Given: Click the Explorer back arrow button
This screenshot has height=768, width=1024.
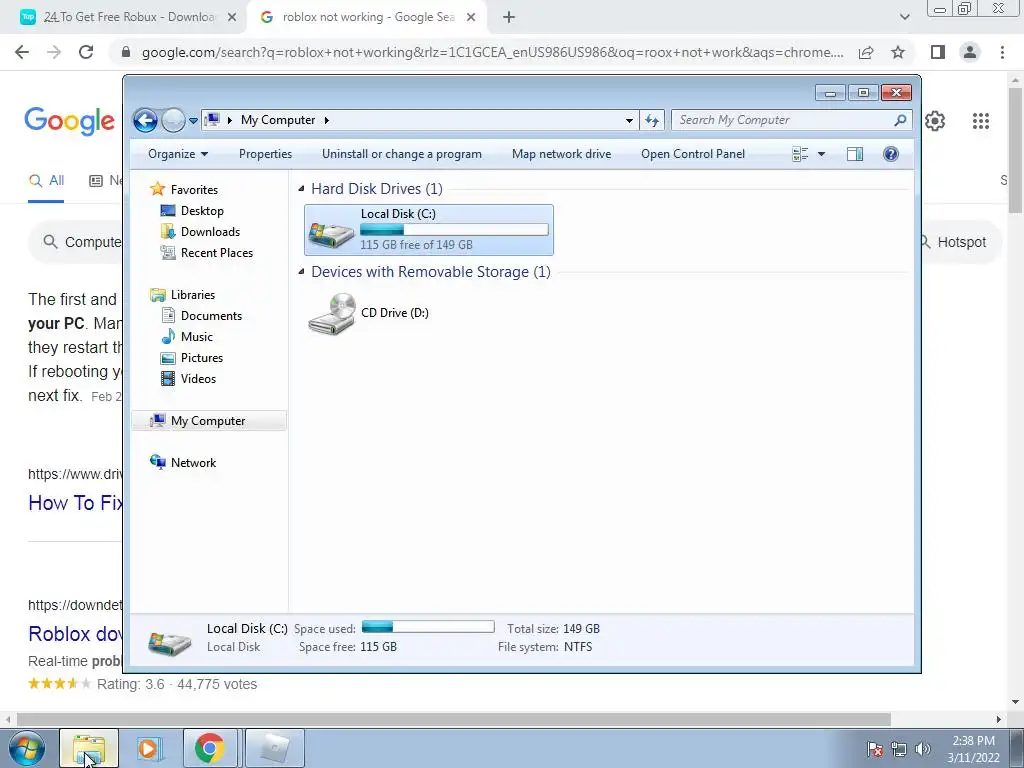Looking at the screenshot, I should click(145, 120).
